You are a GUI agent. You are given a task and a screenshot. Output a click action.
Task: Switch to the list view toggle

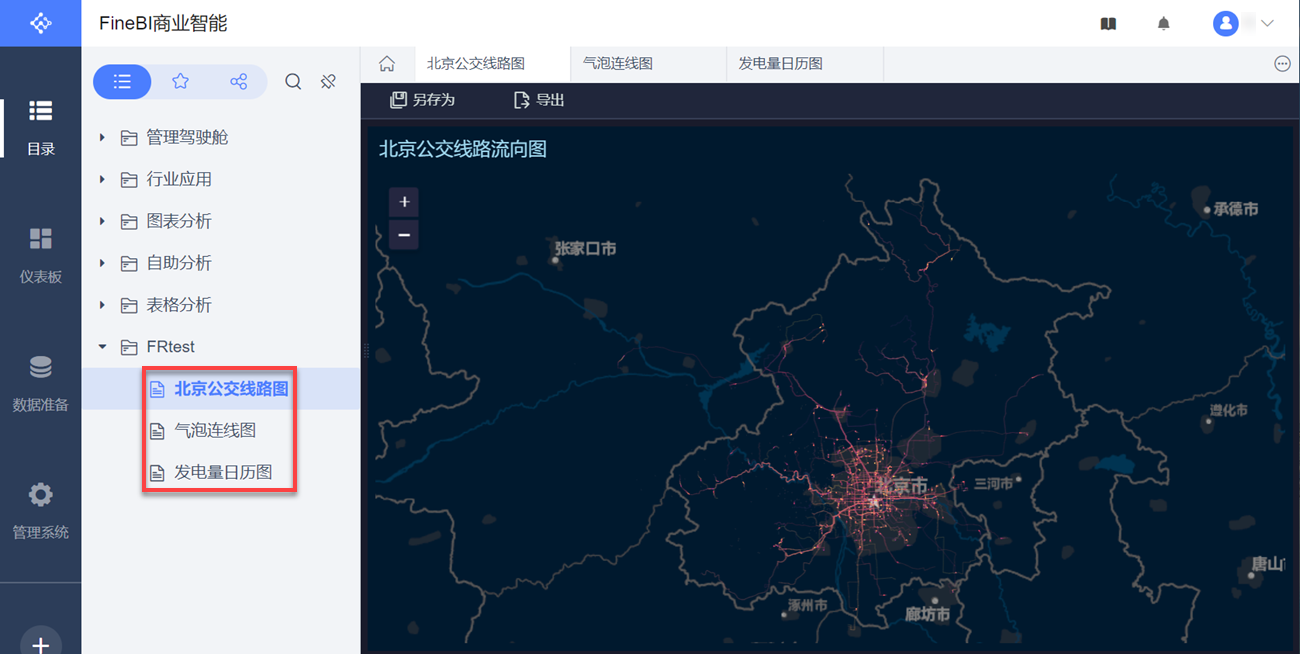pos(122,82)
